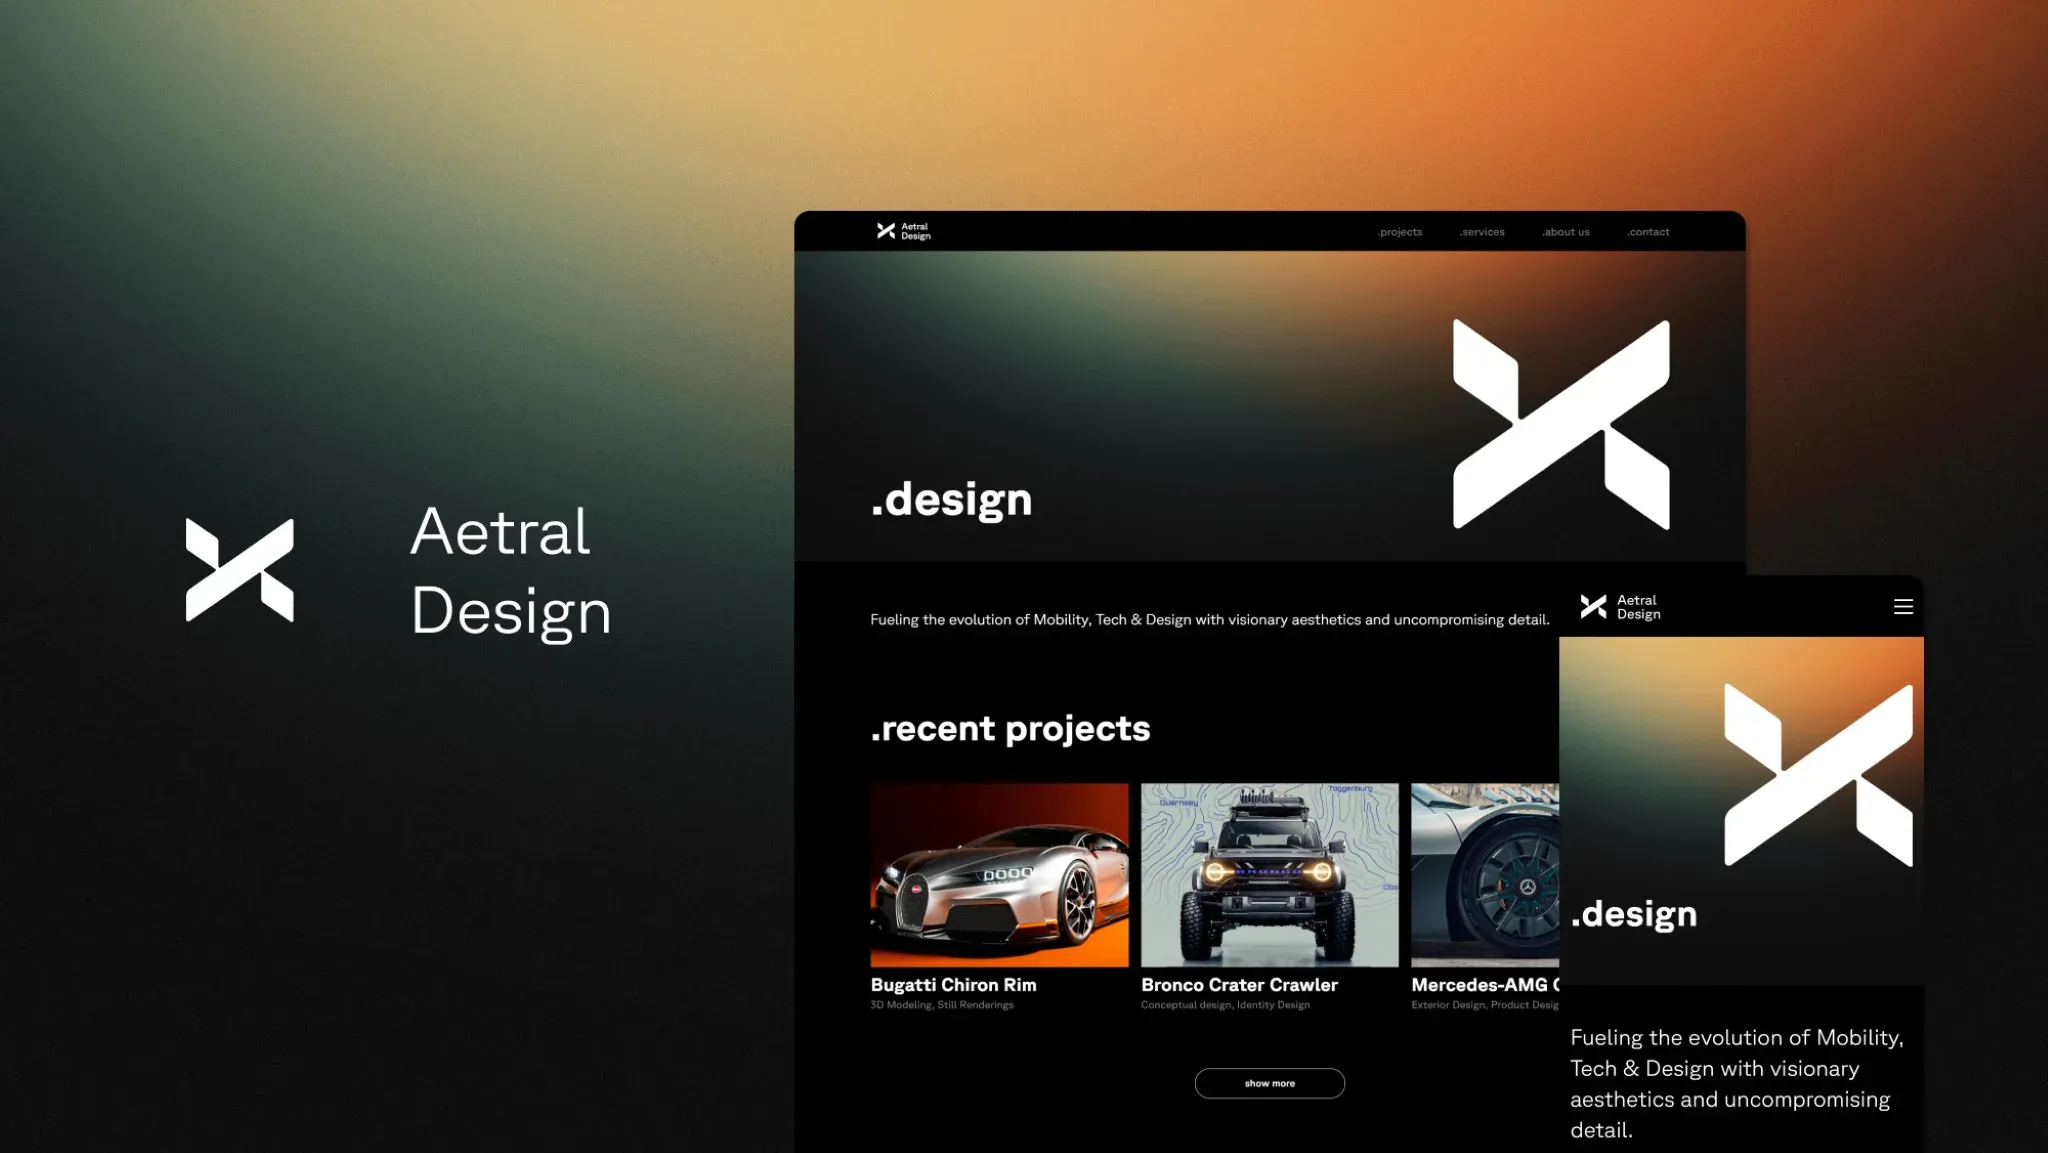Go to the .about us page
This screenshot has width=2048, height=1153.
[1565, 232]
